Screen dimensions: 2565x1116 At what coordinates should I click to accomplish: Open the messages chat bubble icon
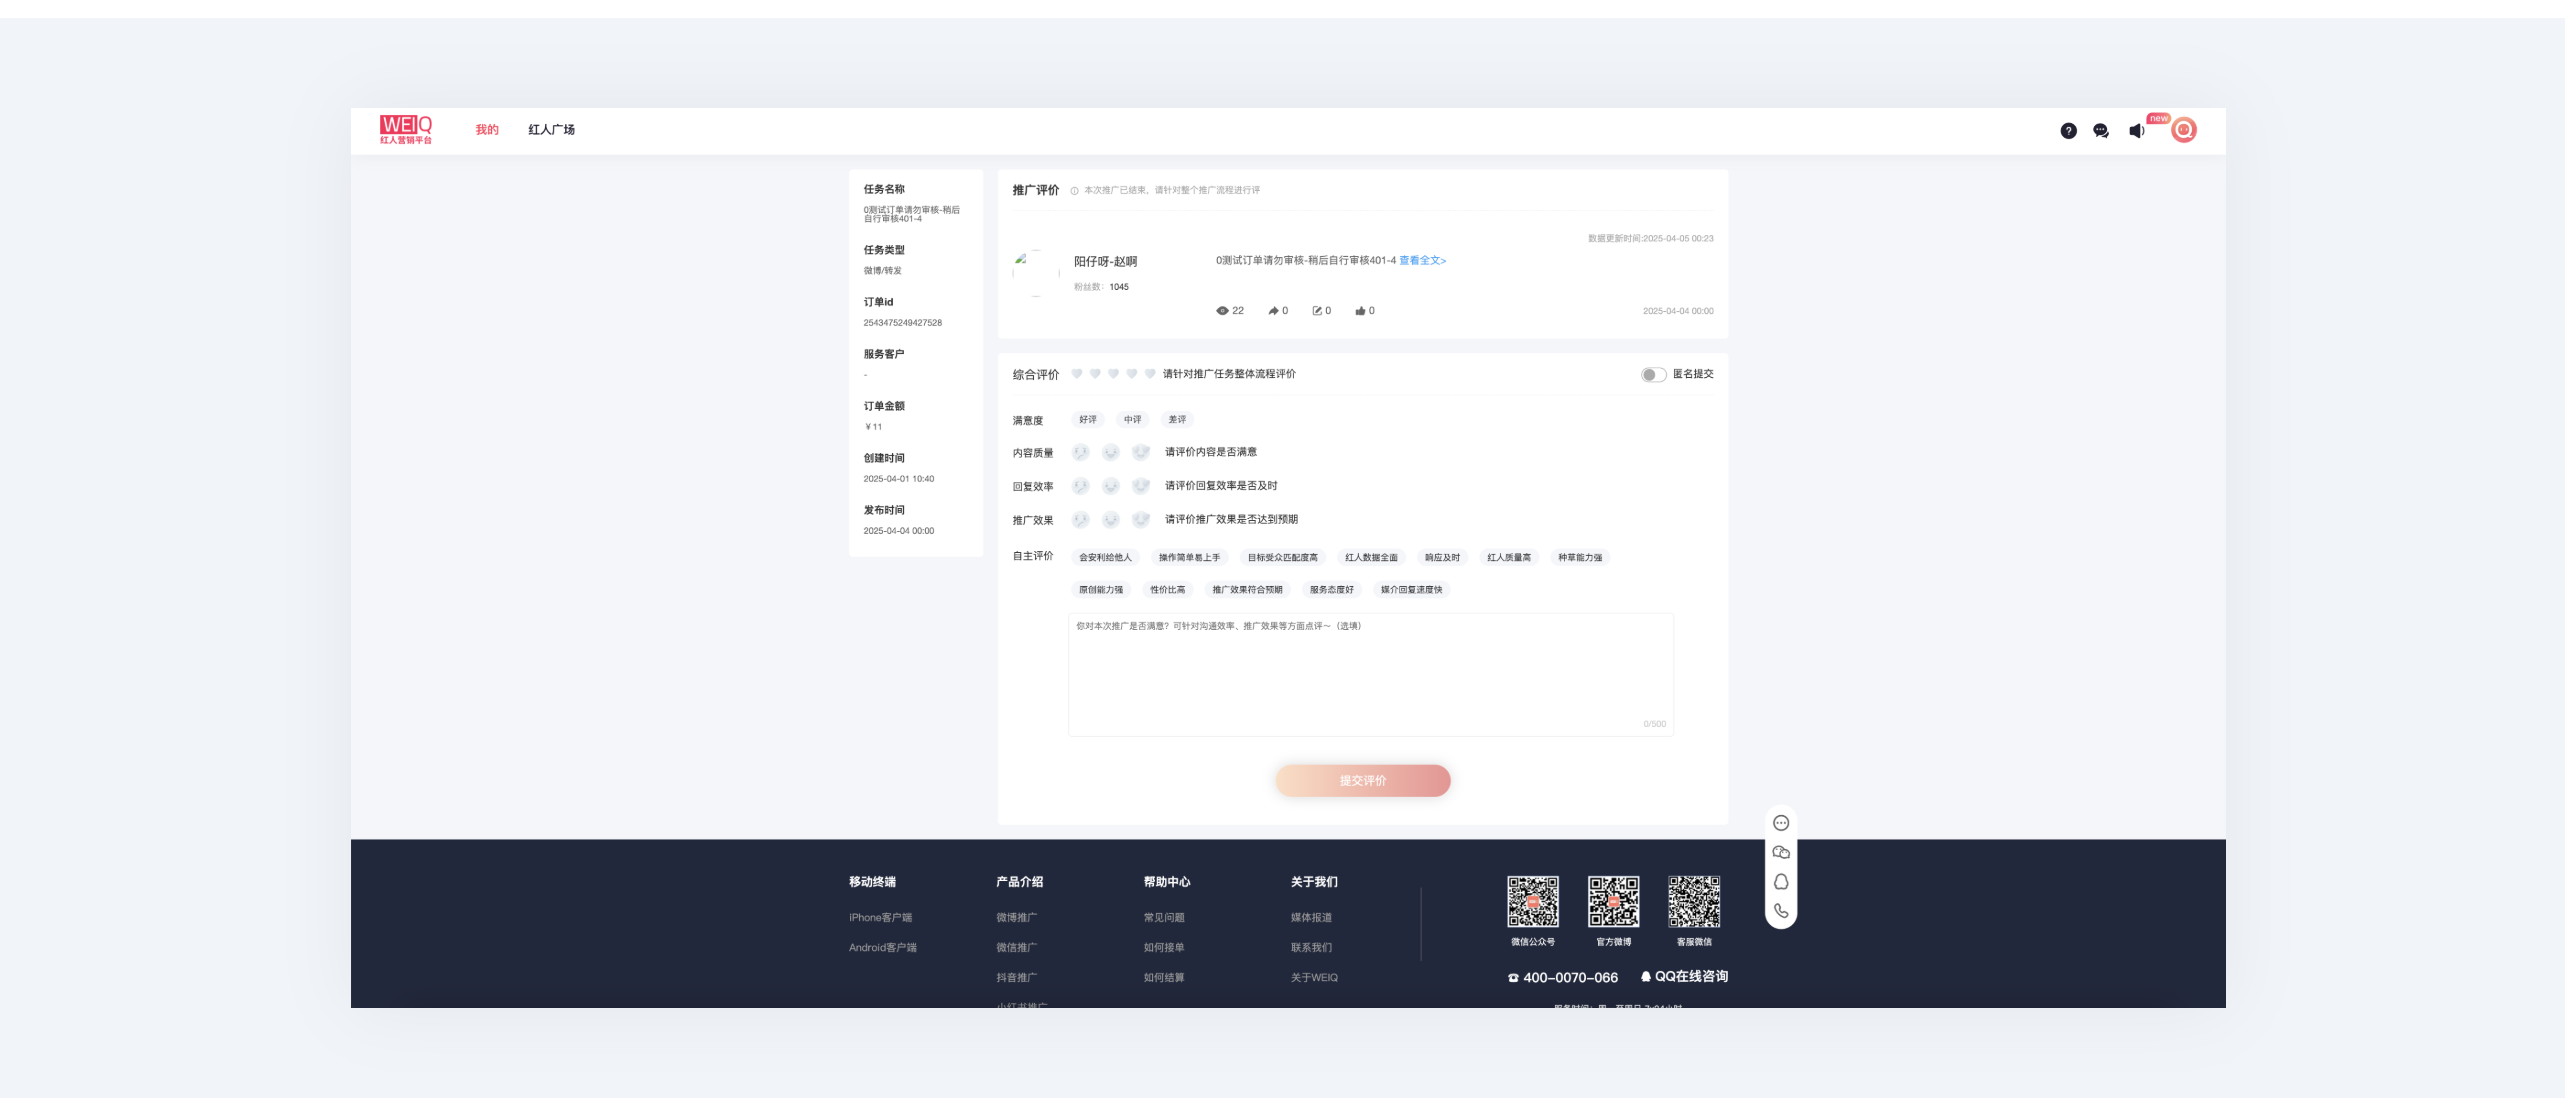[2101, 131]
